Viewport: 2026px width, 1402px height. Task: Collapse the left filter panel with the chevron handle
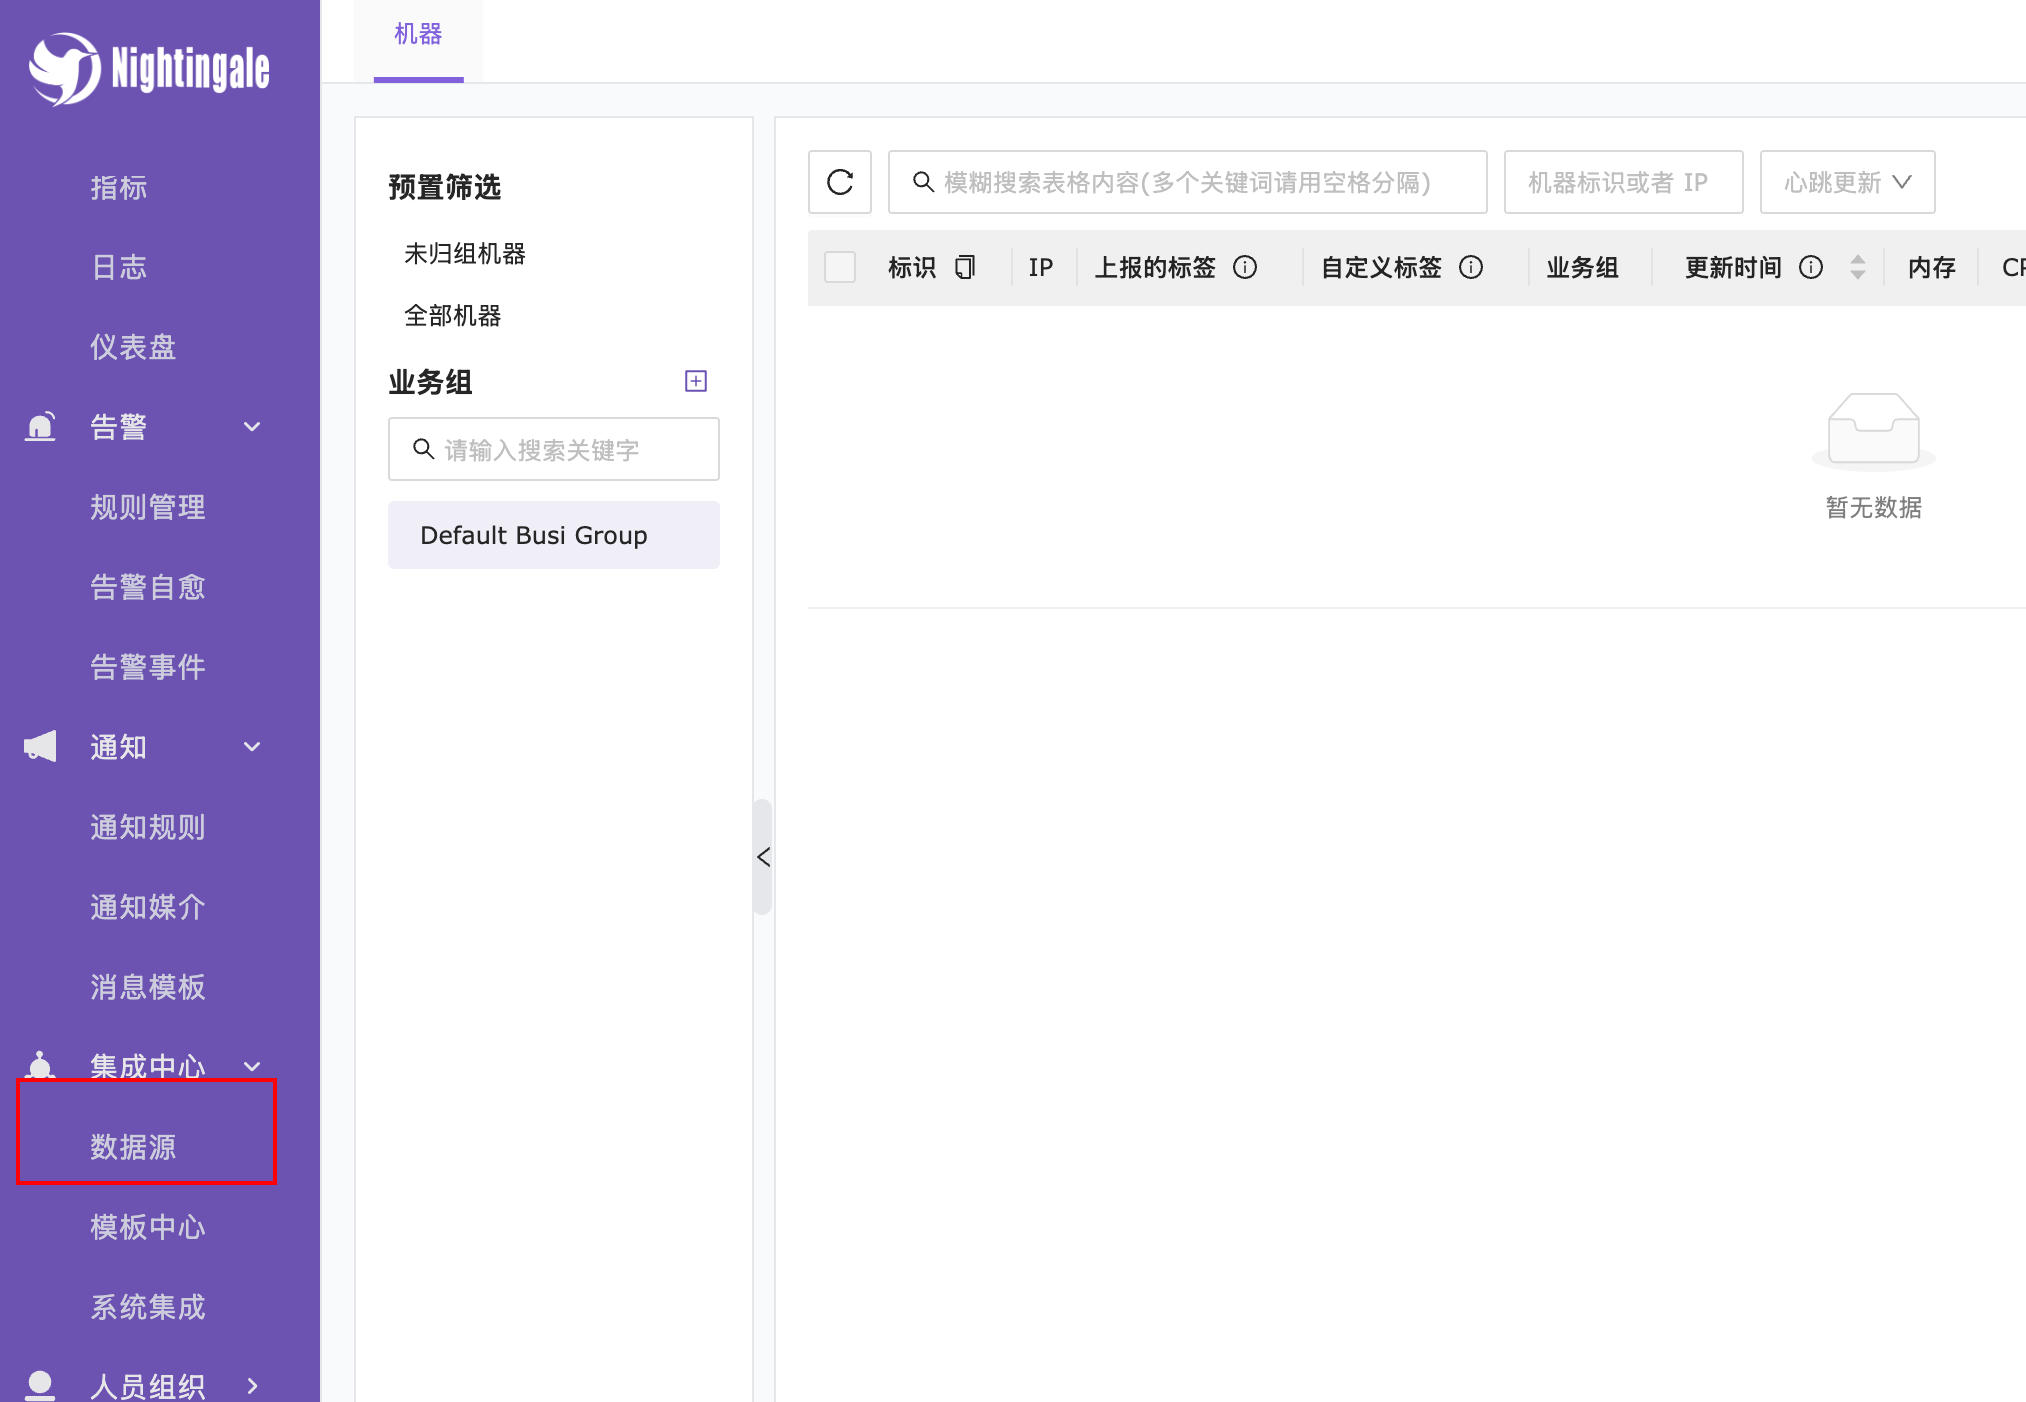(x=763, y=858)
